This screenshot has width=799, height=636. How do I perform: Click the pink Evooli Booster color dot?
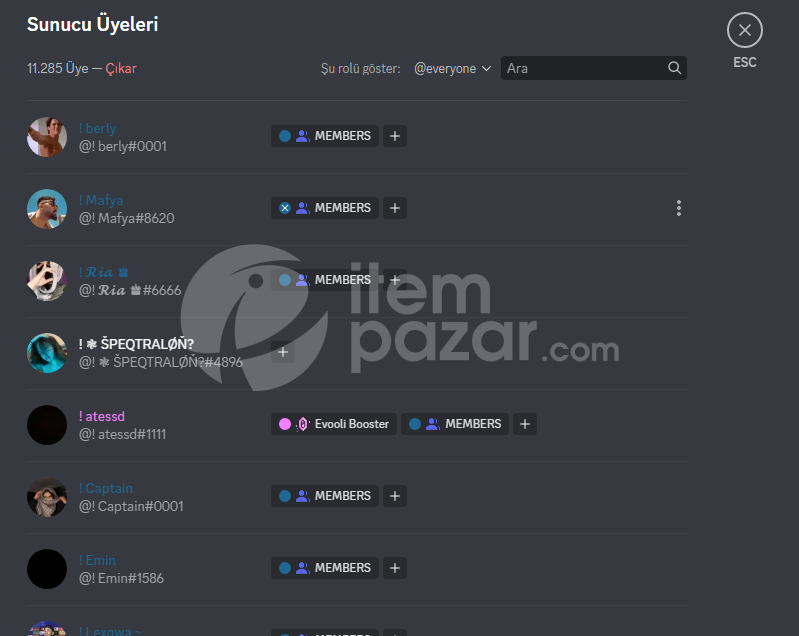point(285,424)
